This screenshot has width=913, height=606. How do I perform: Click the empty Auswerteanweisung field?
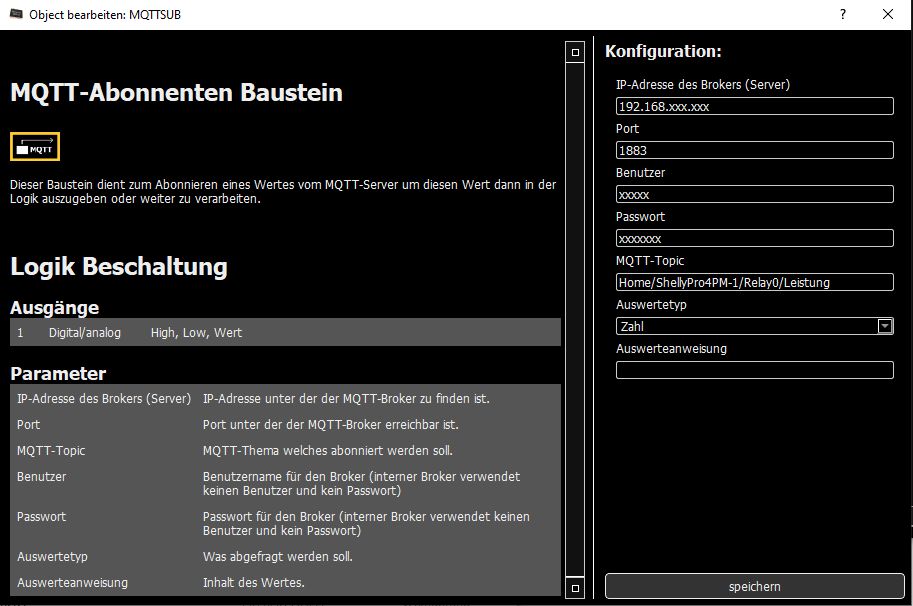click(754, 370)
